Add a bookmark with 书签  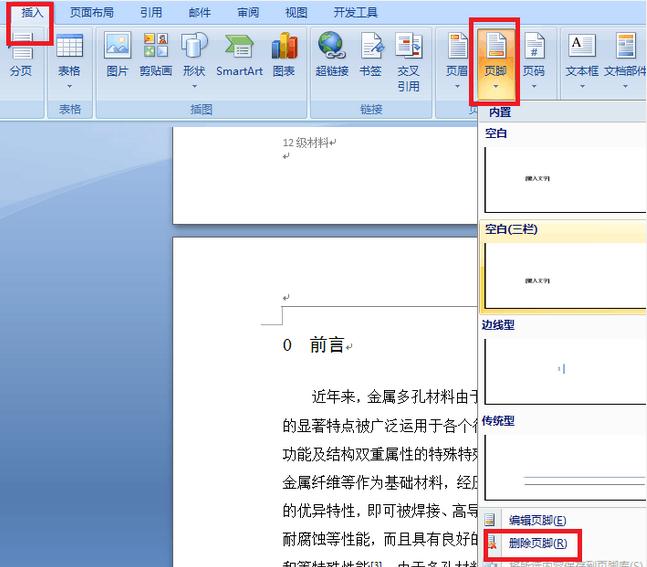point(371,54)
